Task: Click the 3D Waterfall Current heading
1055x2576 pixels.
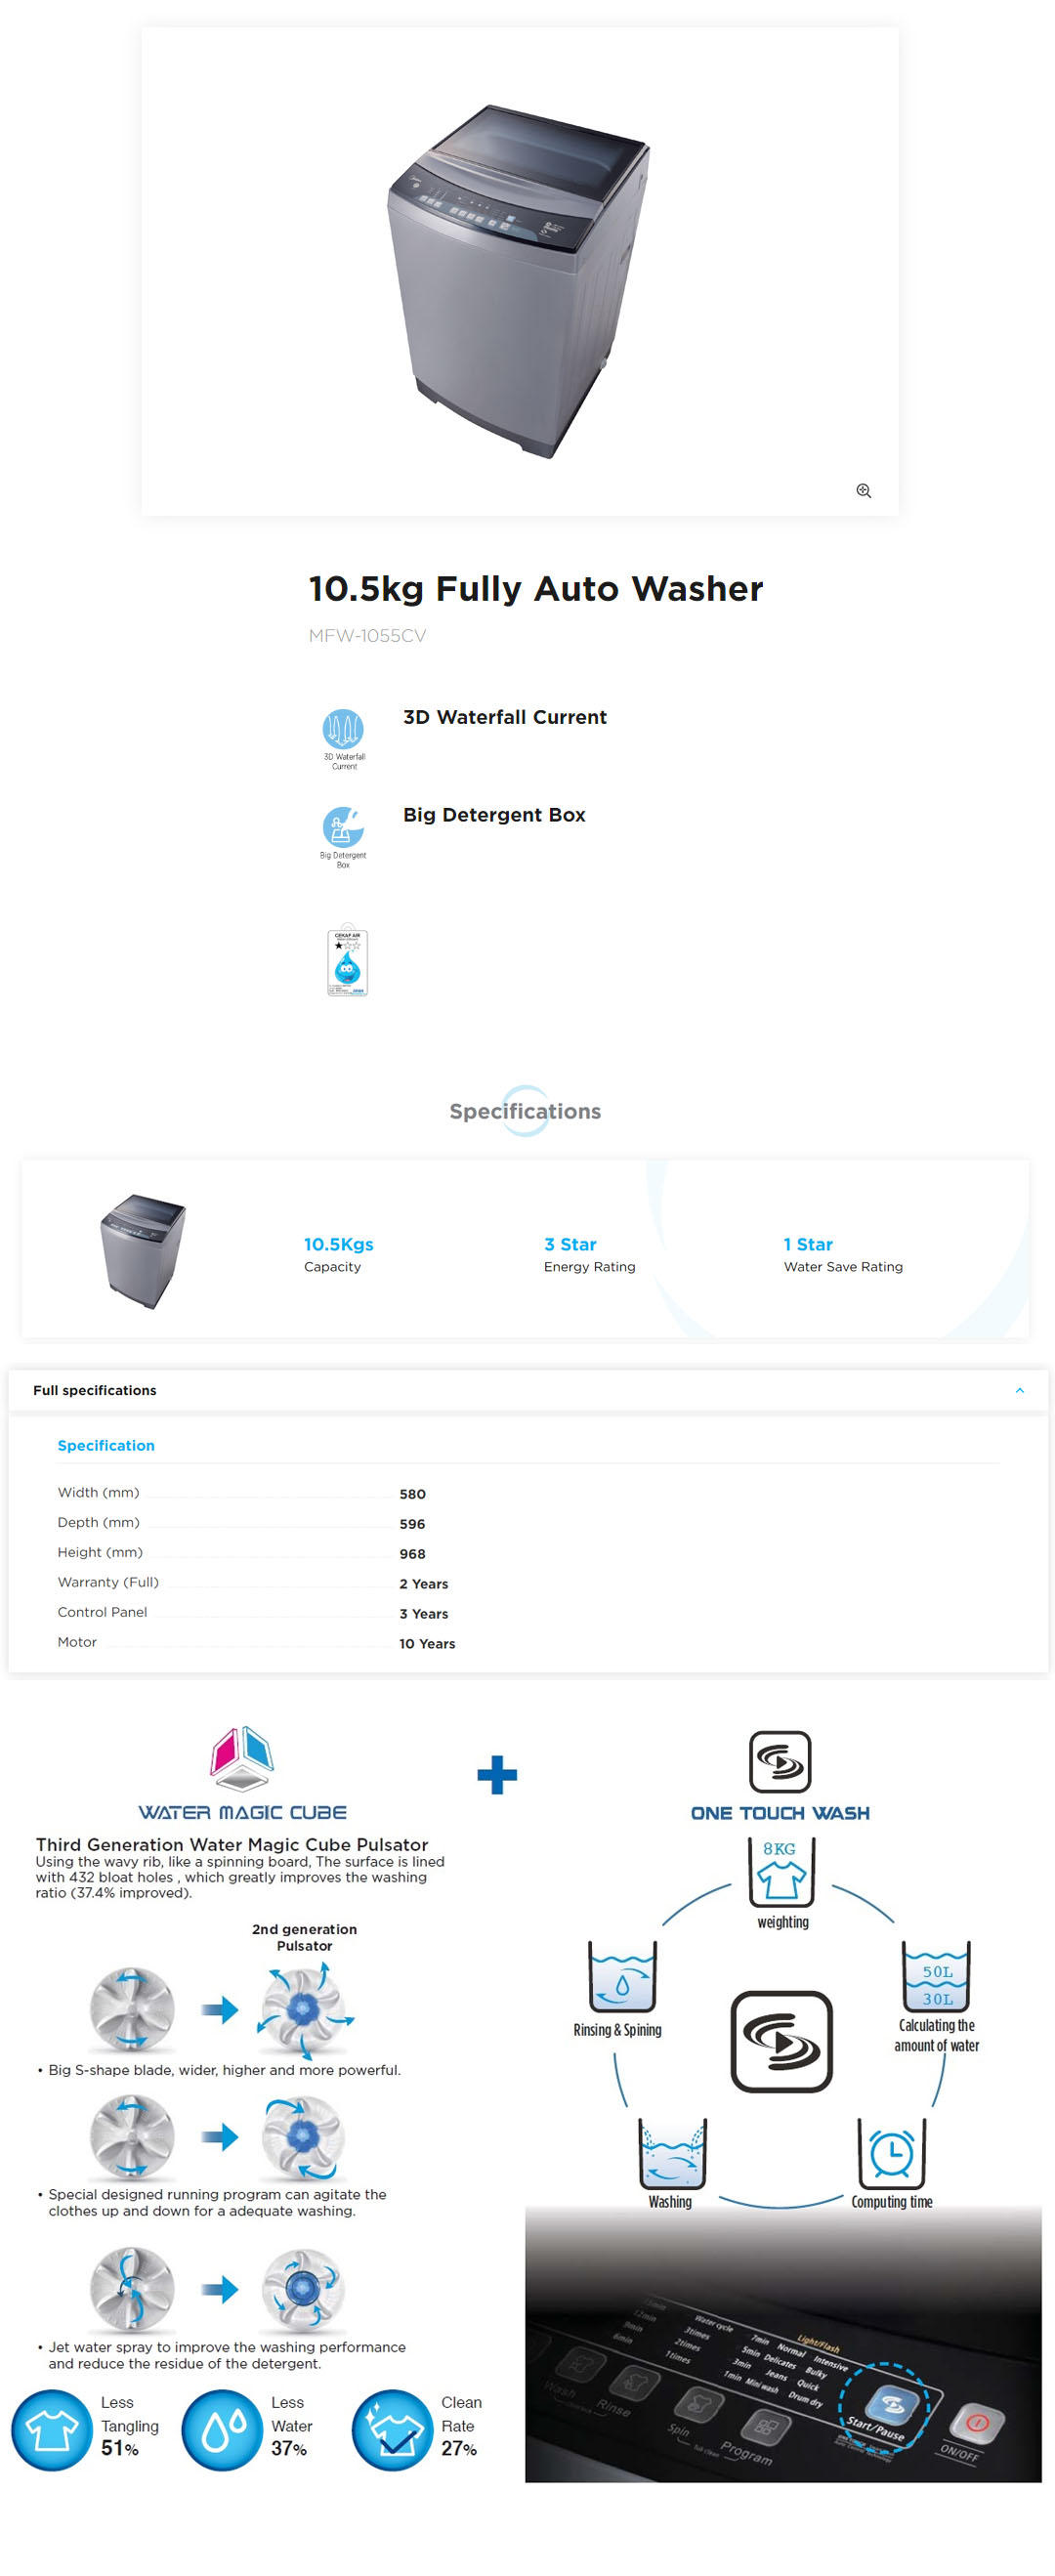Action: tap(504, 717)
